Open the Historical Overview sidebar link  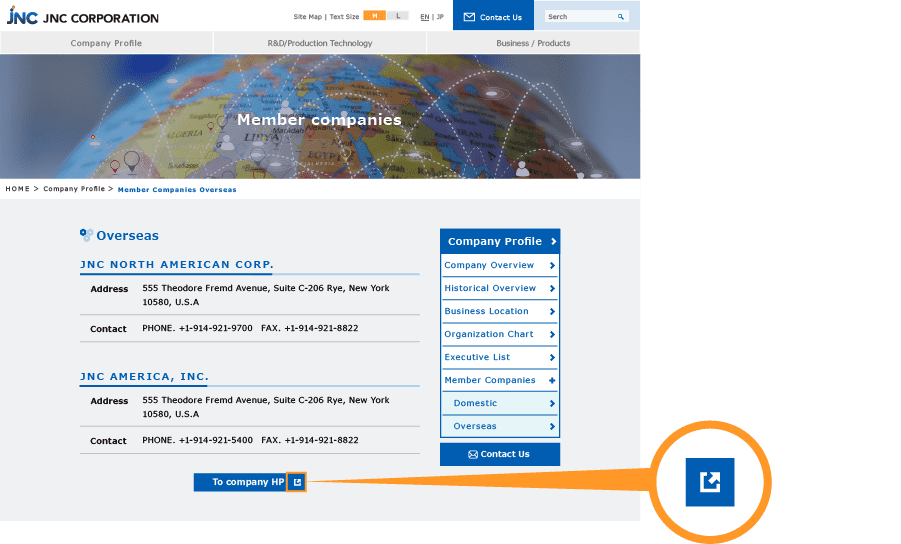(x=500, y=288)
